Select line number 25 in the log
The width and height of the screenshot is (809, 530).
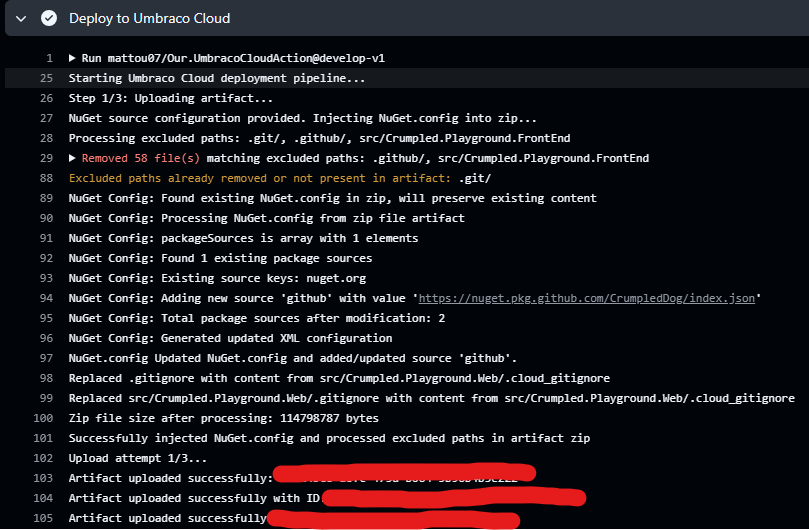pyautogui.click(x=45, y=78)
